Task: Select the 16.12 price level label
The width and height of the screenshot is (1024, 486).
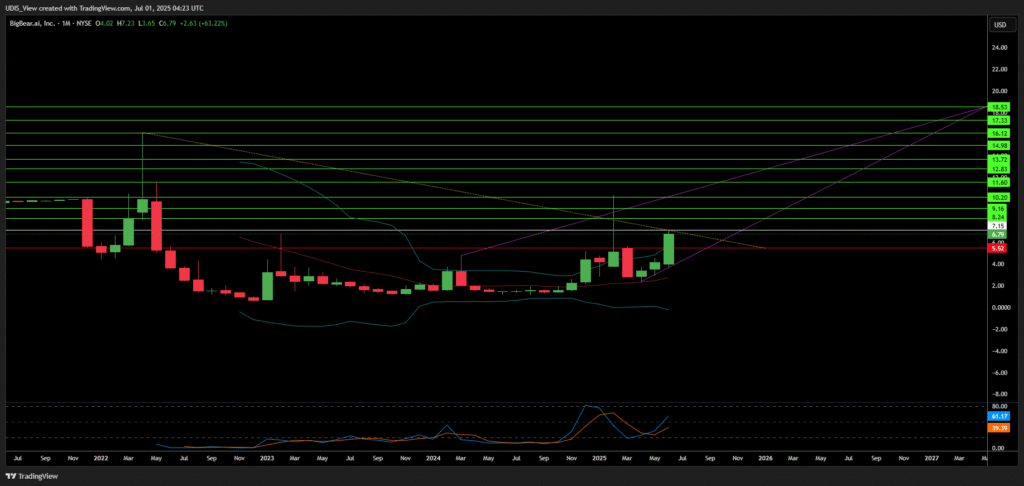Action: 998,133
